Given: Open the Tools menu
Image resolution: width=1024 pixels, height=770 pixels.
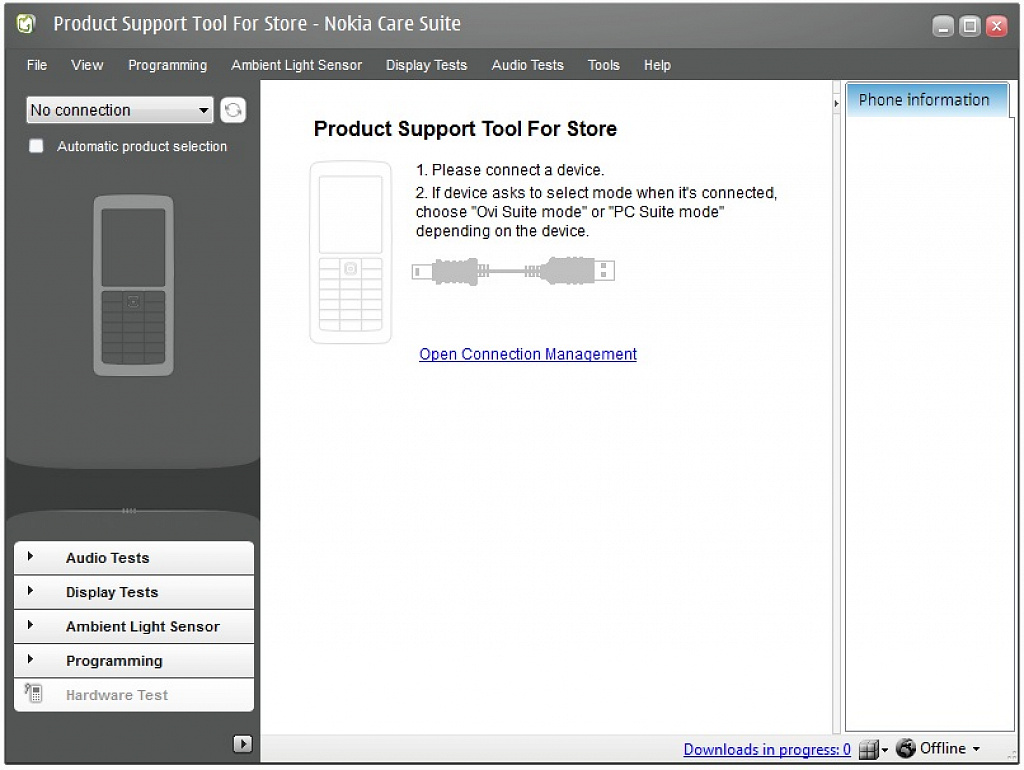Looking at the screenshot, I should [x=603, y=65].
